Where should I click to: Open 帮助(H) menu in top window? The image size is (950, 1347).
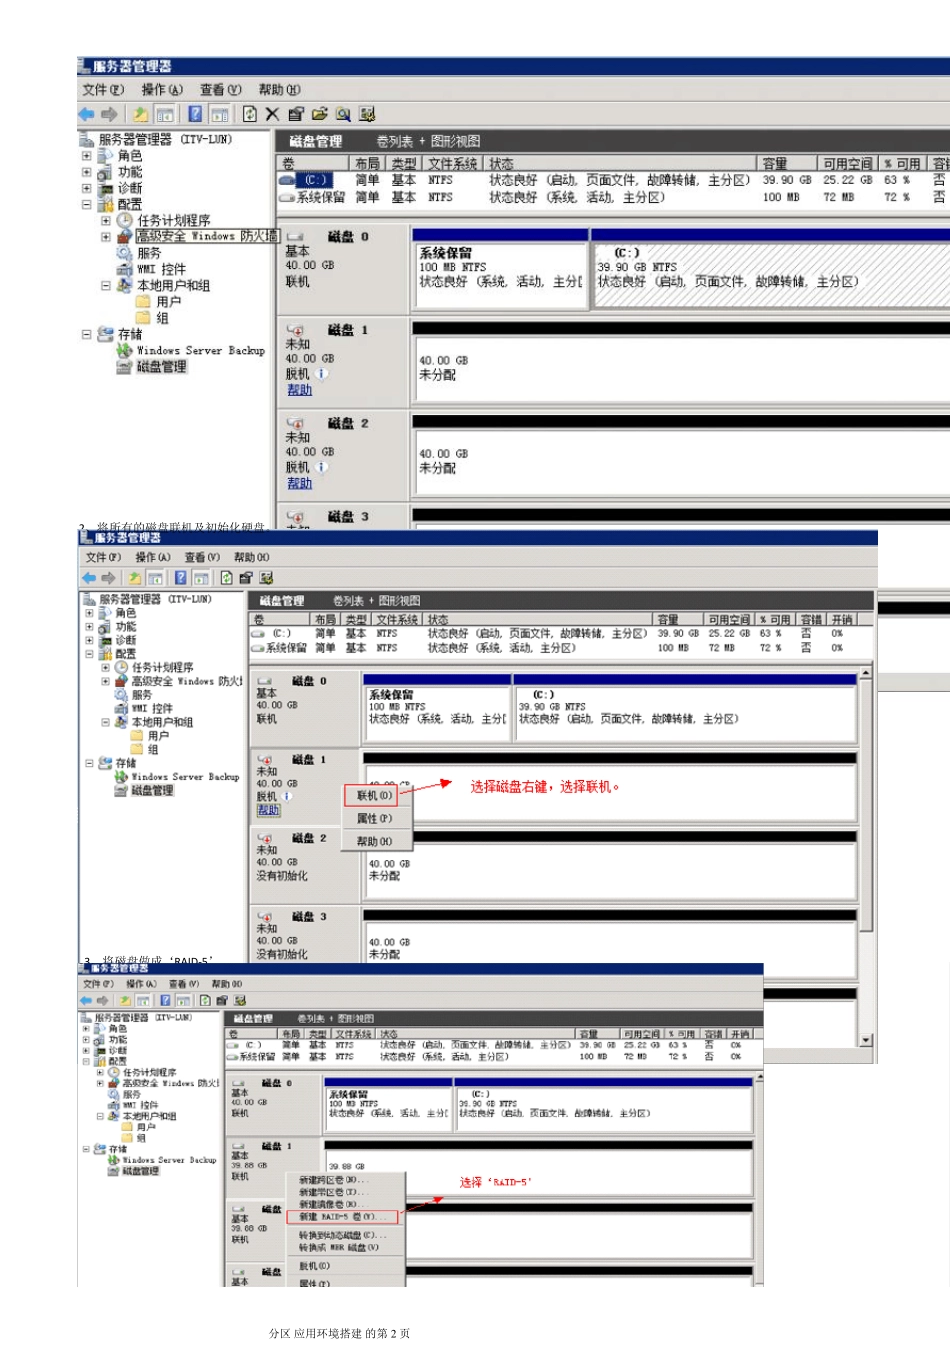click(x=280, y=90)
